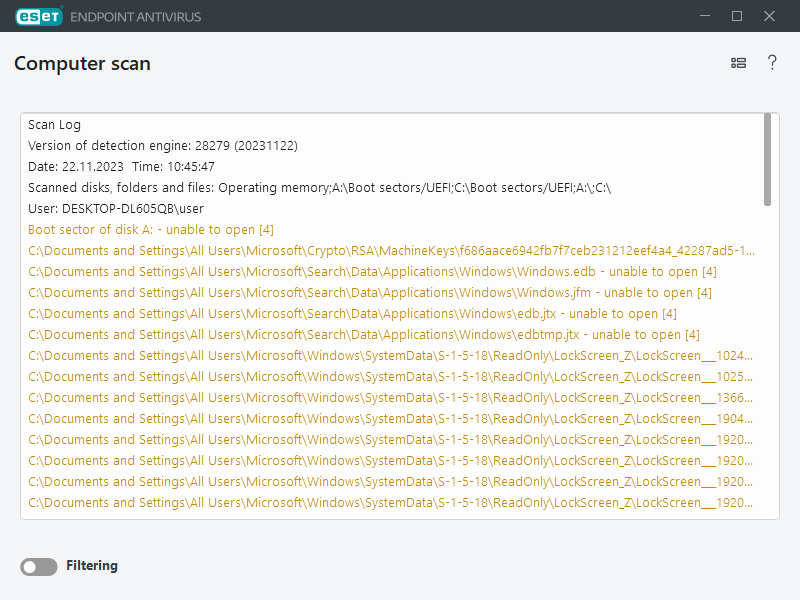This screenshot has width=800, height=600.
Task: Close the ESET Endpoint Antivirus window
Action: [769, 16]
